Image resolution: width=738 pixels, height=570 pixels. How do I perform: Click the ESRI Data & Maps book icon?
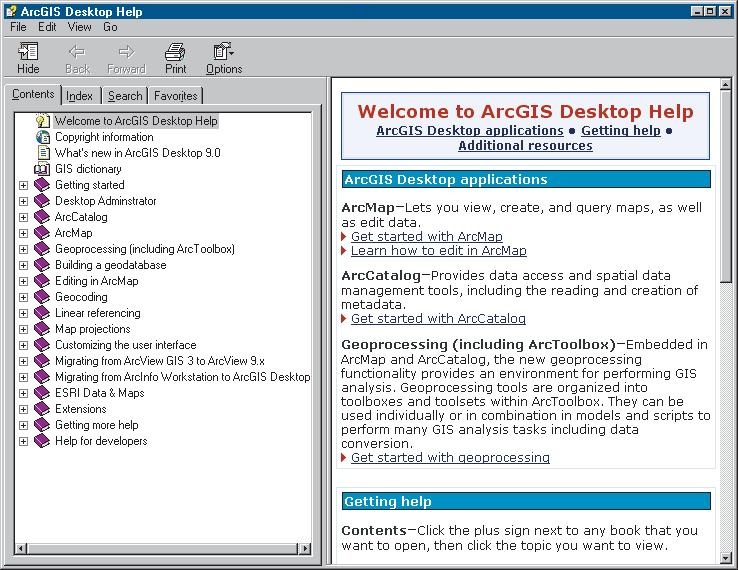pos(42,393)
